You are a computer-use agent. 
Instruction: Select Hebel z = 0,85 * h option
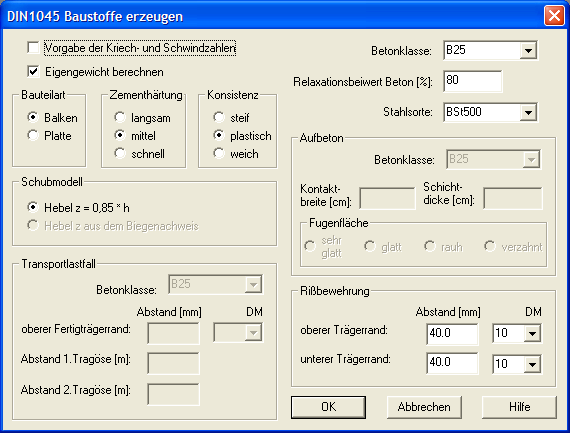tap(33, 207)
